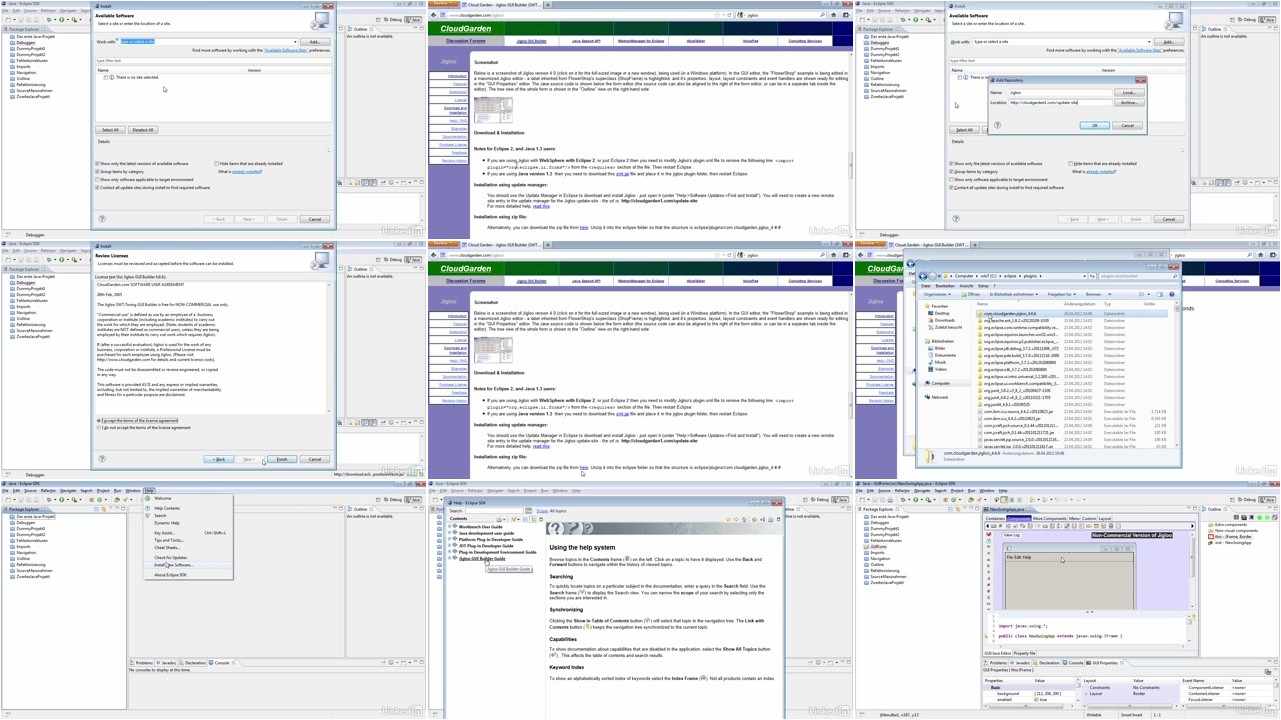Check the 'There is no site selected' row checkbox without Add Repository popup
1281x720 pixels.
tap(106, 77)
